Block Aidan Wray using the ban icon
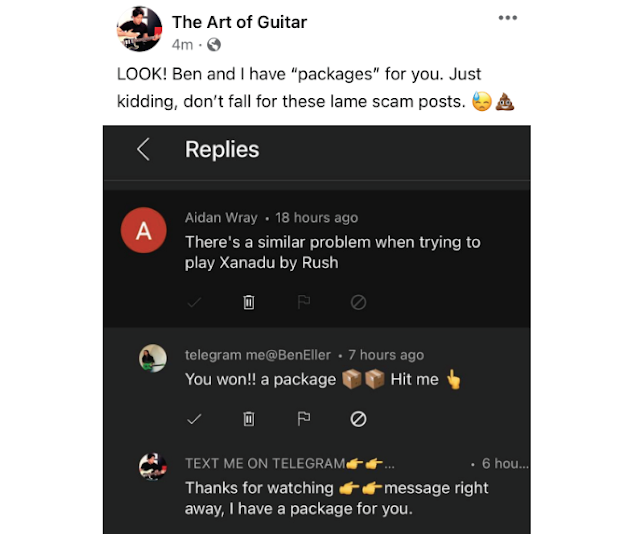 coord(358,302)
